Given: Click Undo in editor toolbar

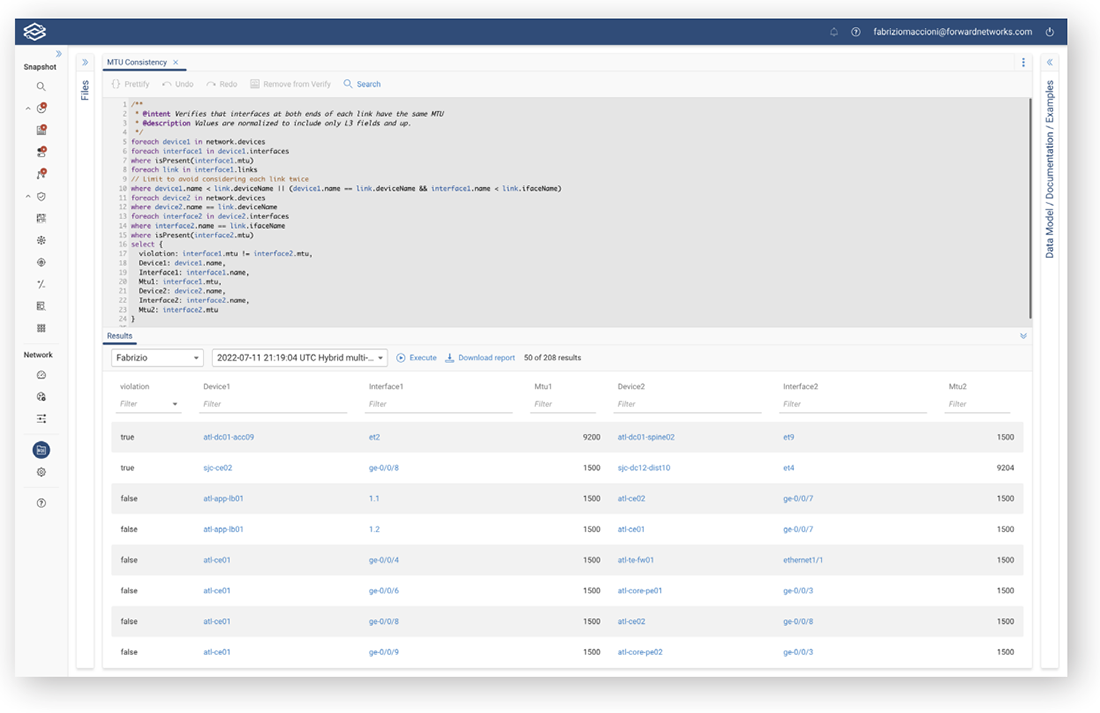Looking at the screenshot, I should click(x=177, y=84).
